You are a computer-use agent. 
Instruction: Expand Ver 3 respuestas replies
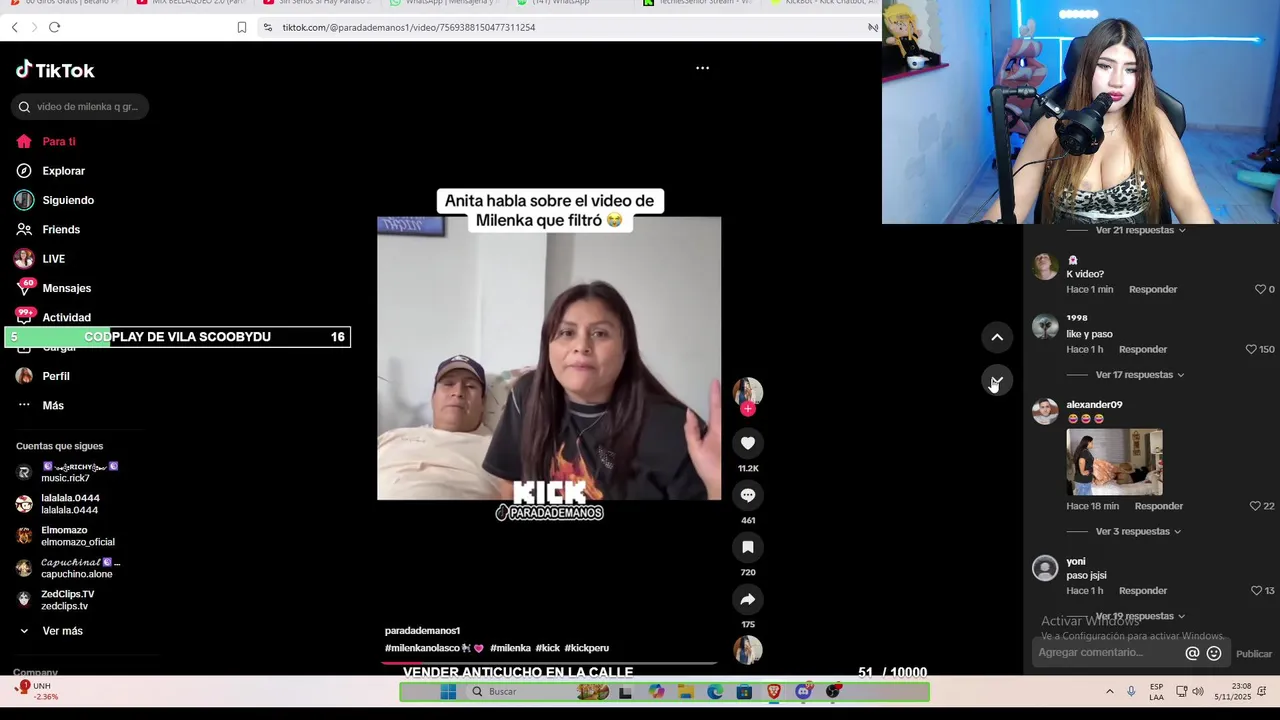[1138, 532]
